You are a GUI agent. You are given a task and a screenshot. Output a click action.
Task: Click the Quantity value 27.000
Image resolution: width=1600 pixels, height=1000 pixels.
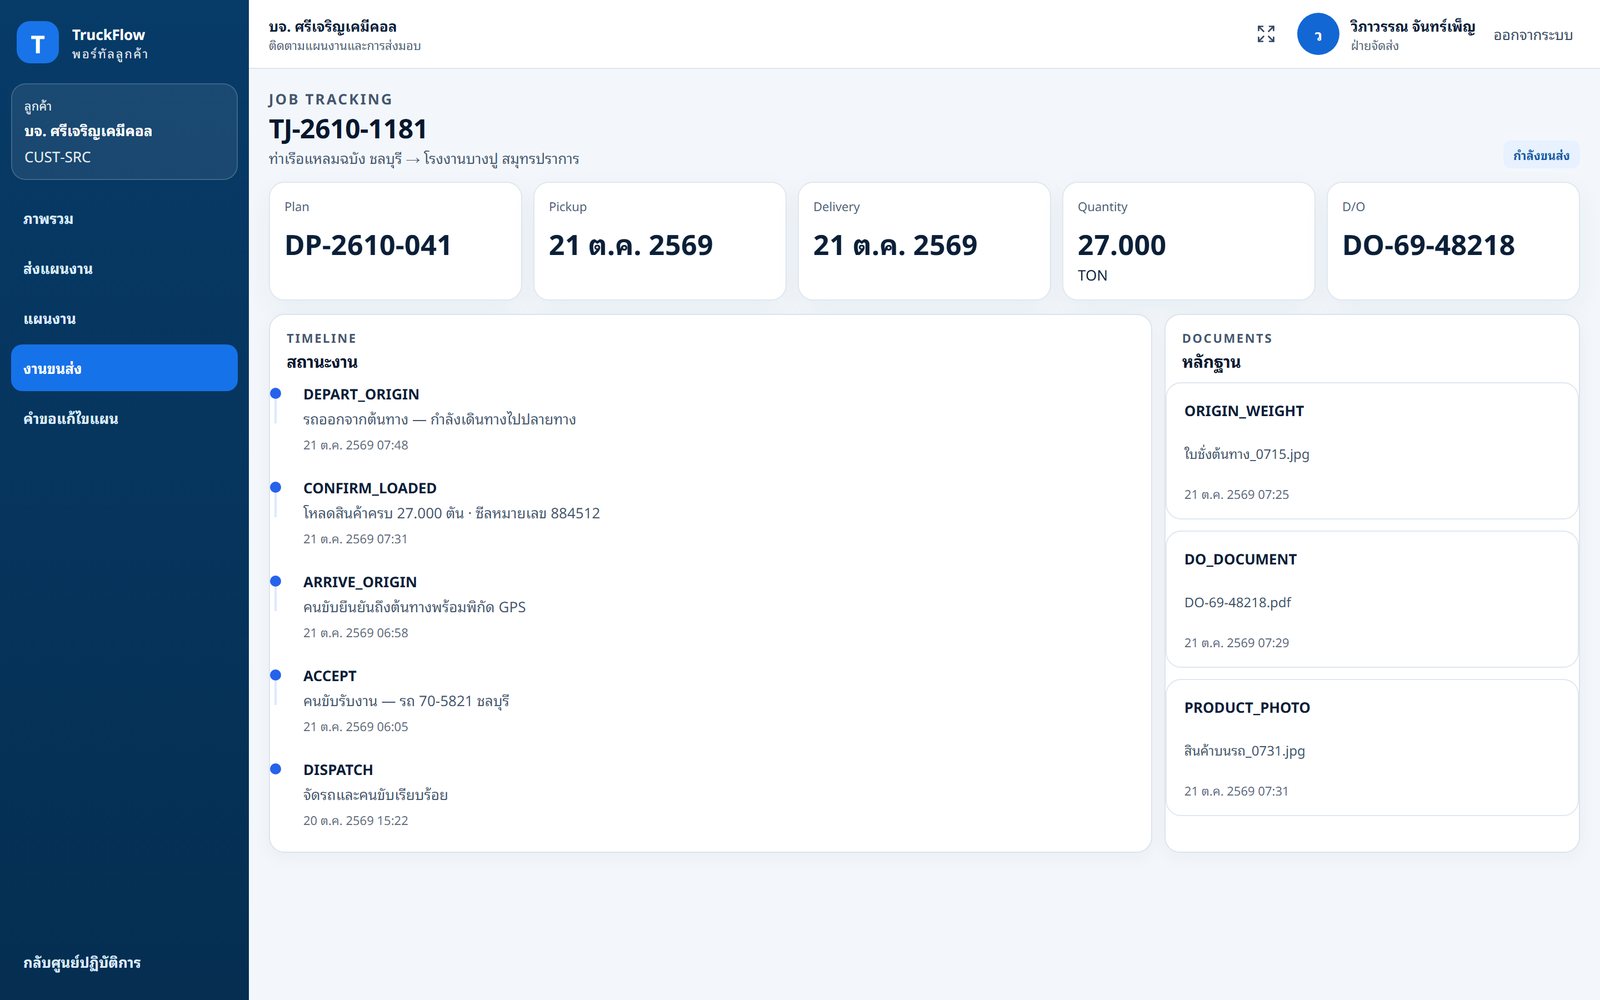tap(1122, 245)
